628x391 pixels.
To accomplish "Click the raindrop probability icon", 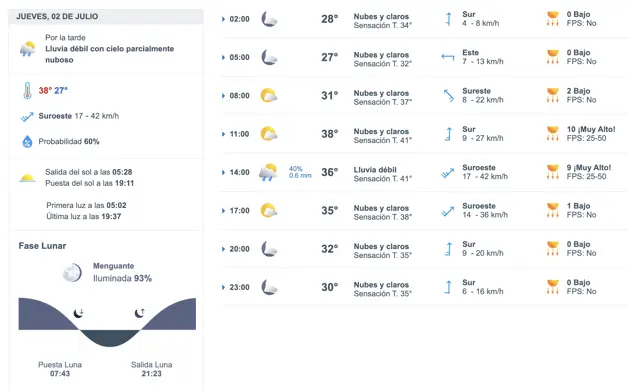I will [x=27, y=141].
